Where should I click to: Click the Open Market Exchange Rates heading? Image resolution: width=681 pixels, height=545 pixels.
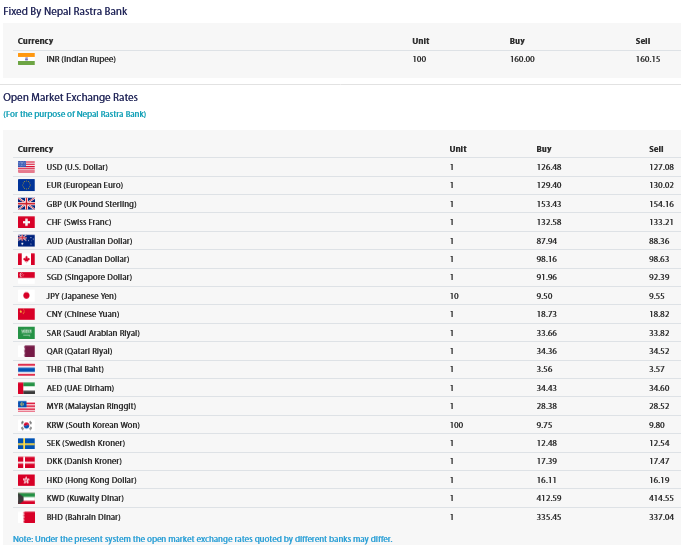(70, 97)
